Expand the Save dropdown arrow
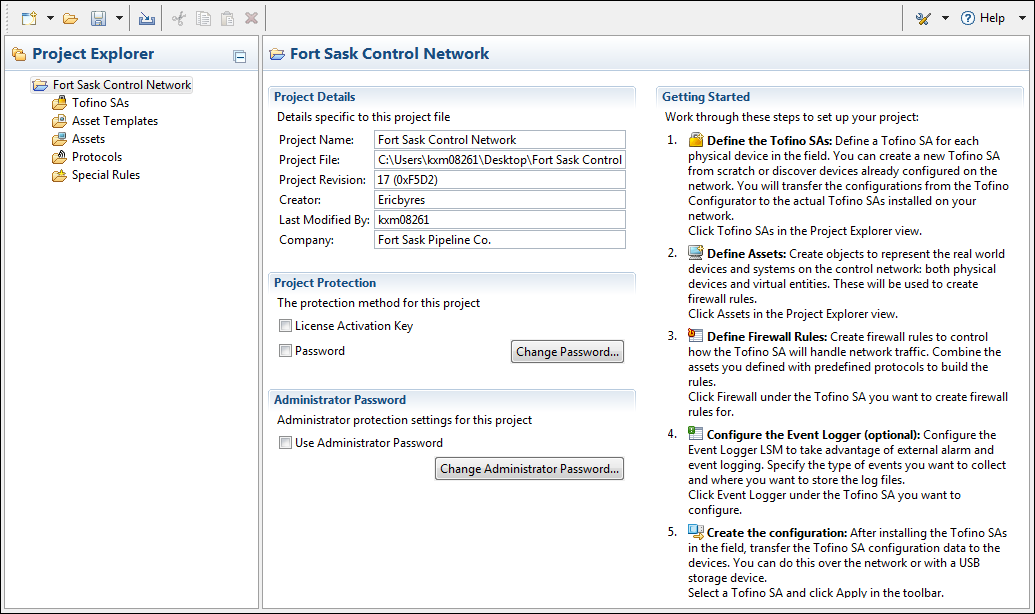This screenshot has height=614, width=1035. [119, 18]
